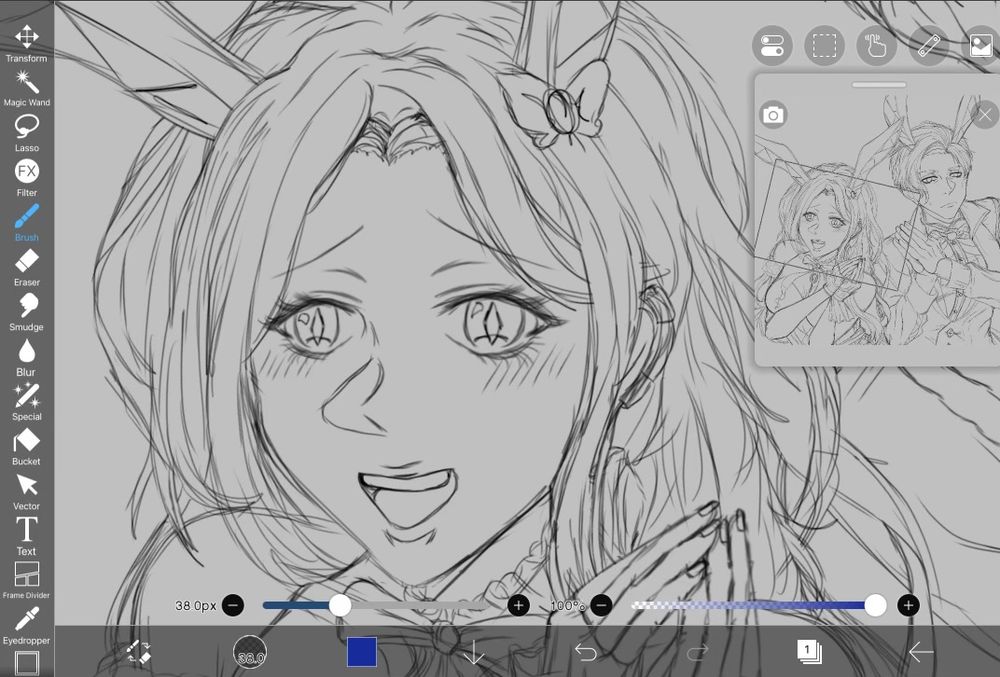Open the blue color swatch

click(362, 652)
